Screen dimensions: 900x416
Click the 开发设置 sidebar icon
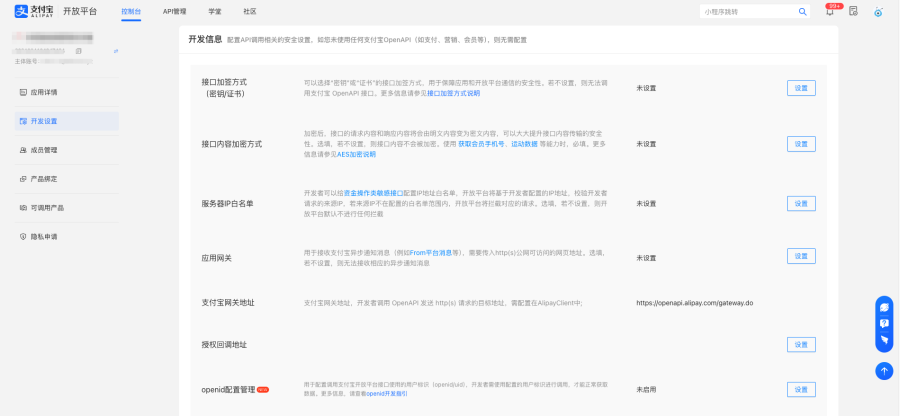(23, 121)
